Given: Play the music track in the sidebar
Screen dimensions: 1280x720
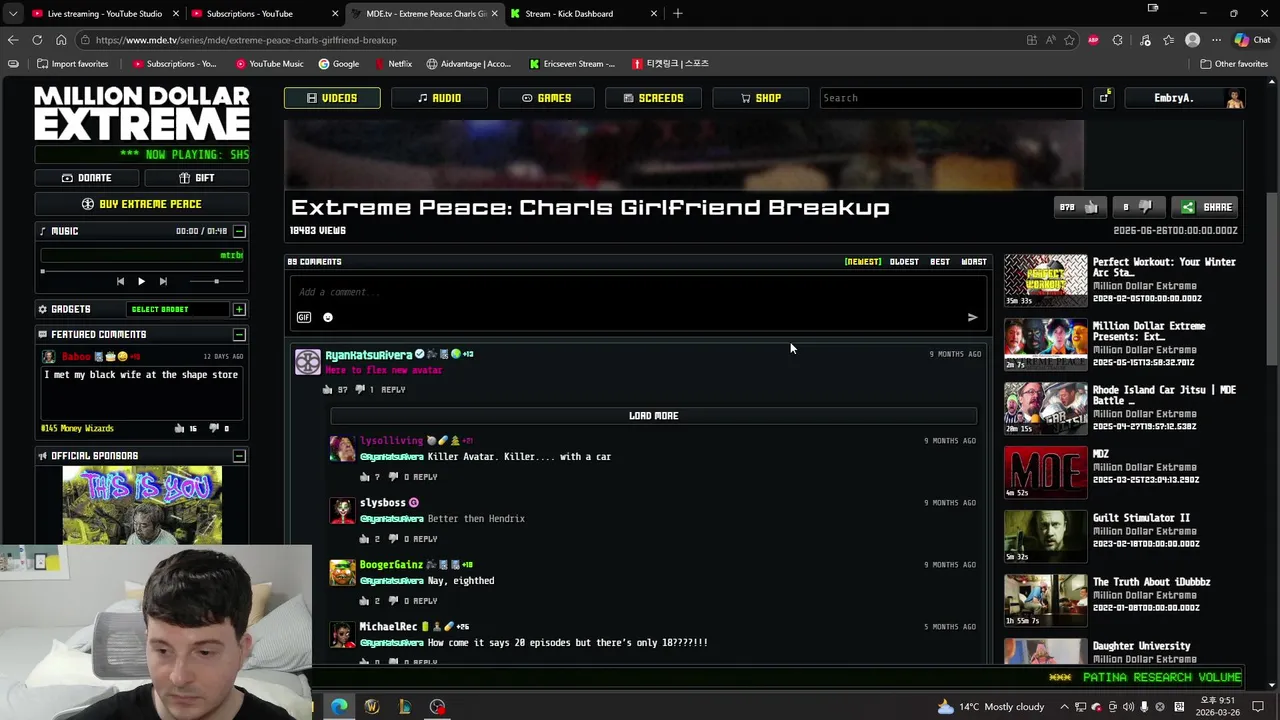Looking at the screenshot, I should [141, 282].
